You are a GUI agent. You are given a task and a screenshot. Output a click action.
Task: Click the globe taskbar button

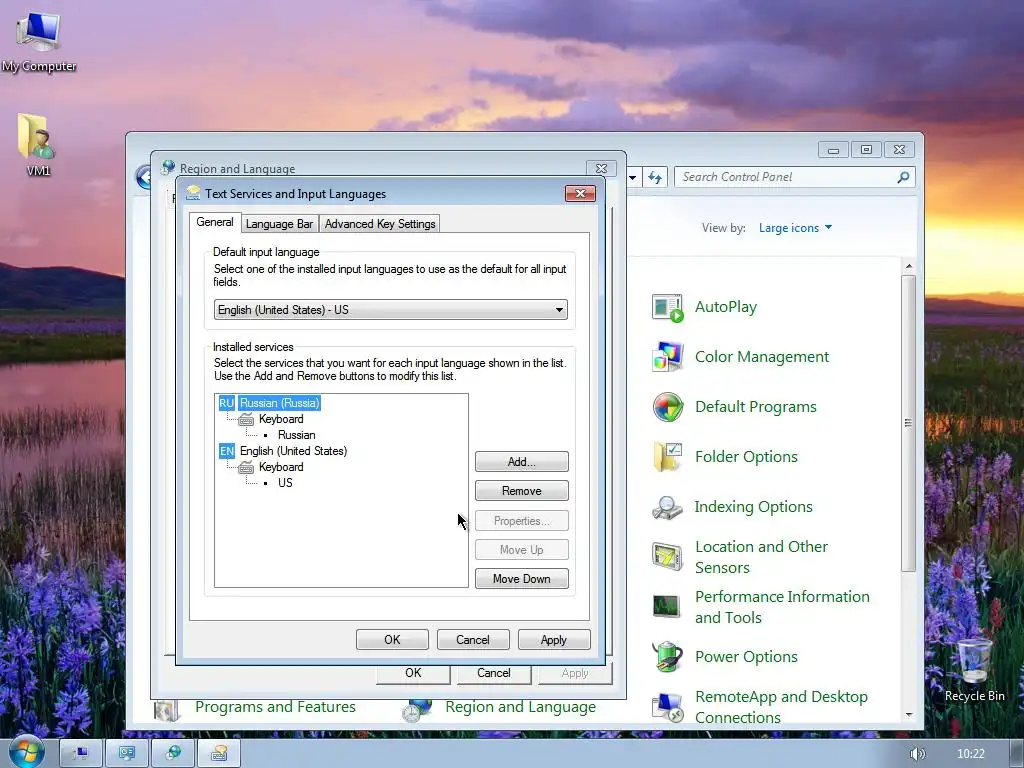[x=173, y=753]
